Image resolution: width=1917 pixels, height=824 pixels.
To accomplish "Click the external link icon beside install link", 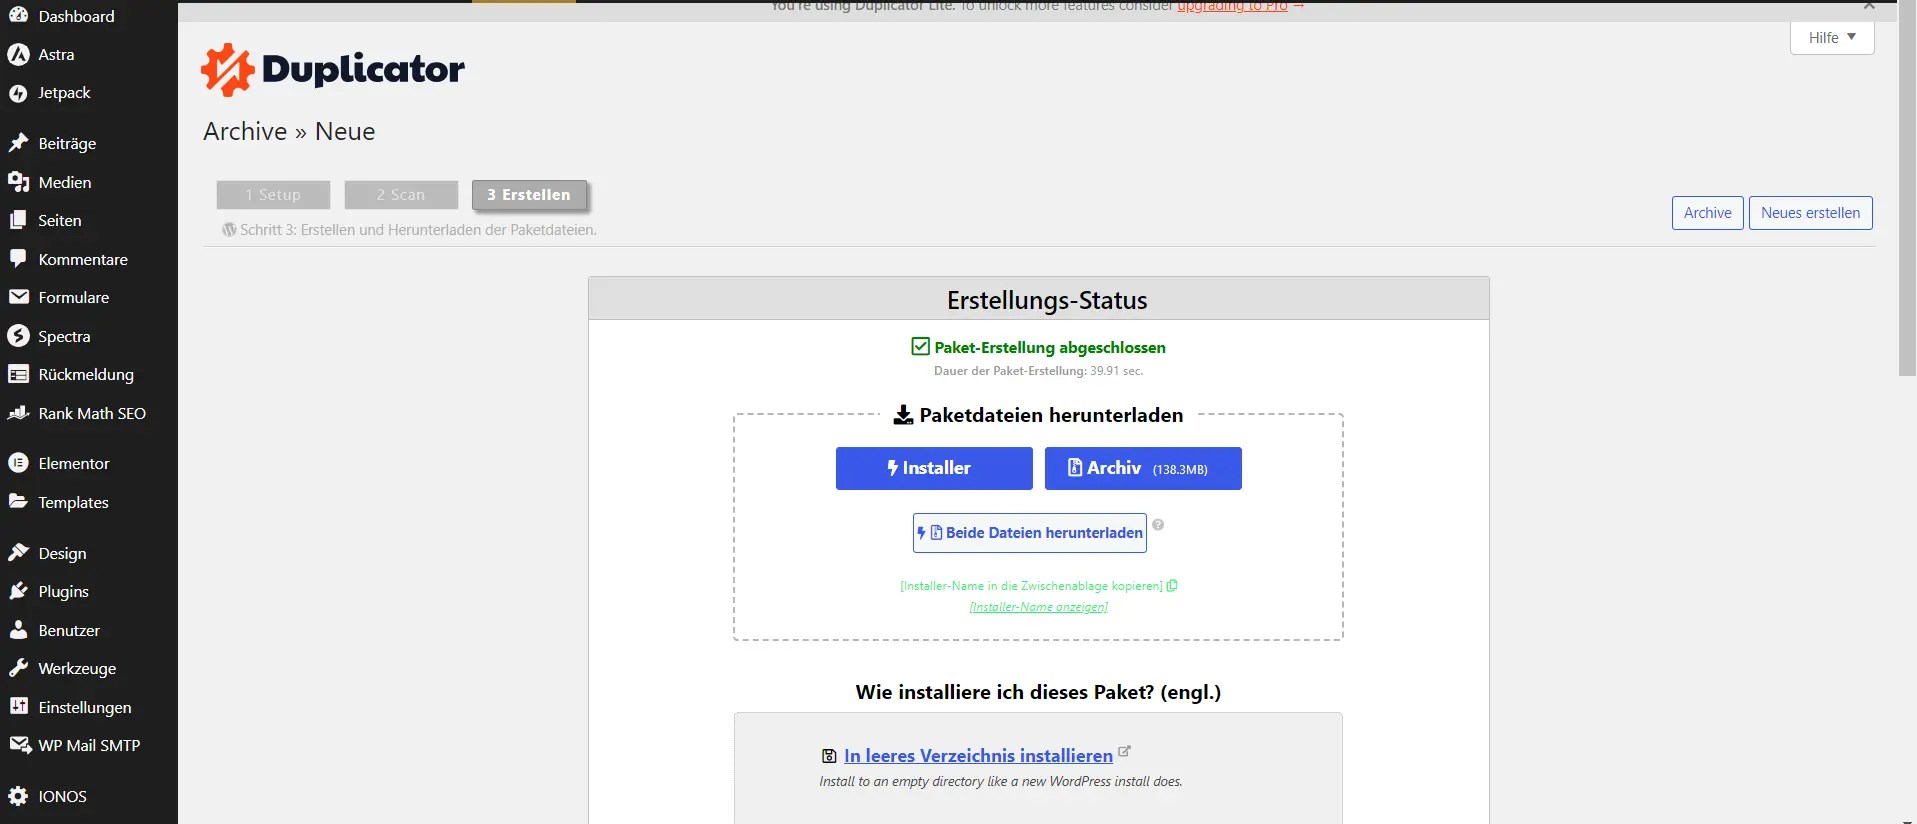I will pos(1124,751).
